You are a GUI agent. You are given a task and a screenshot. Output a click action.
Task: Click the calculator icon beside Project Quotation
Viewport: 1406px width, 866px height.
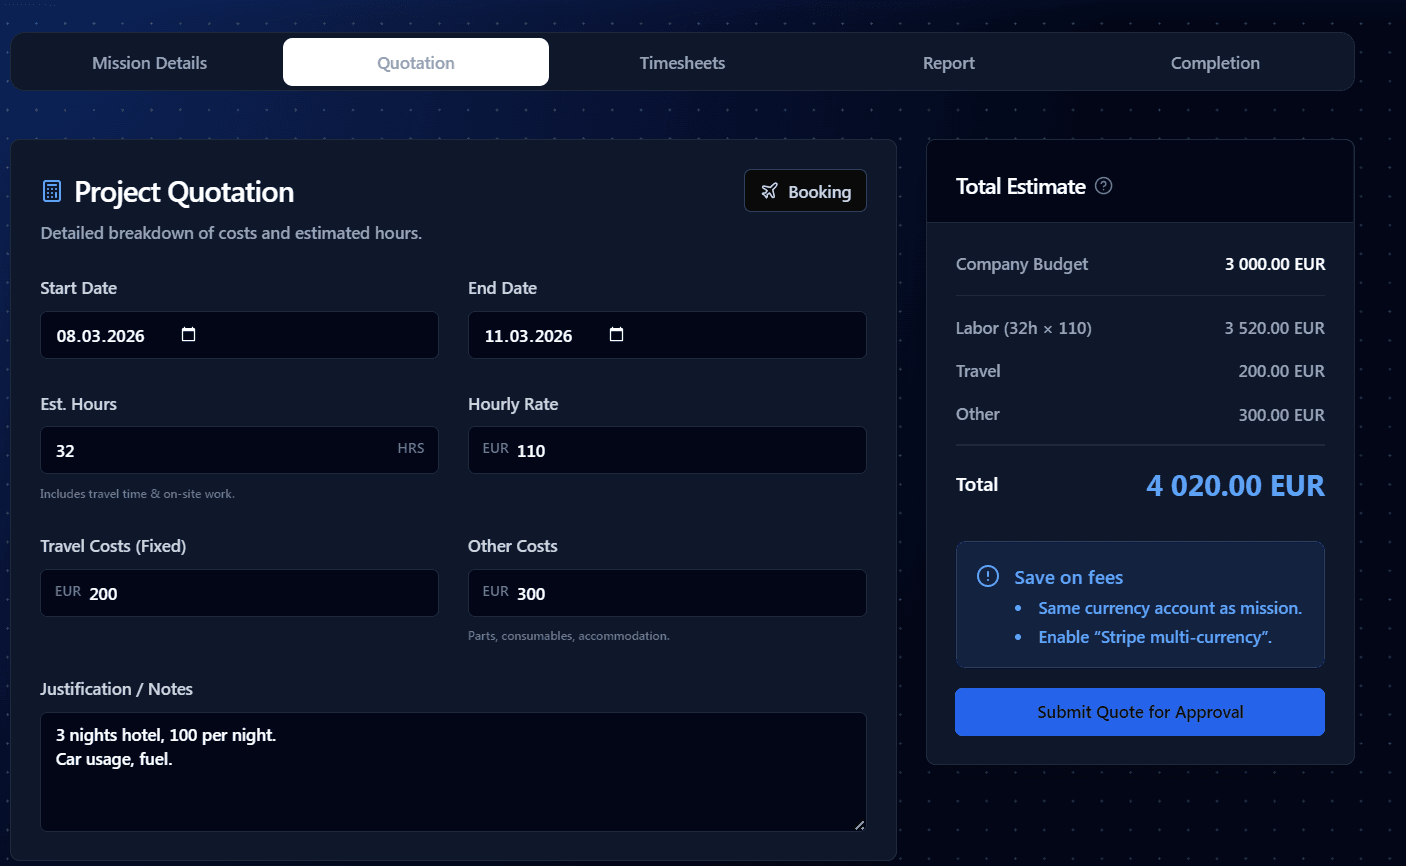point(52,191)
